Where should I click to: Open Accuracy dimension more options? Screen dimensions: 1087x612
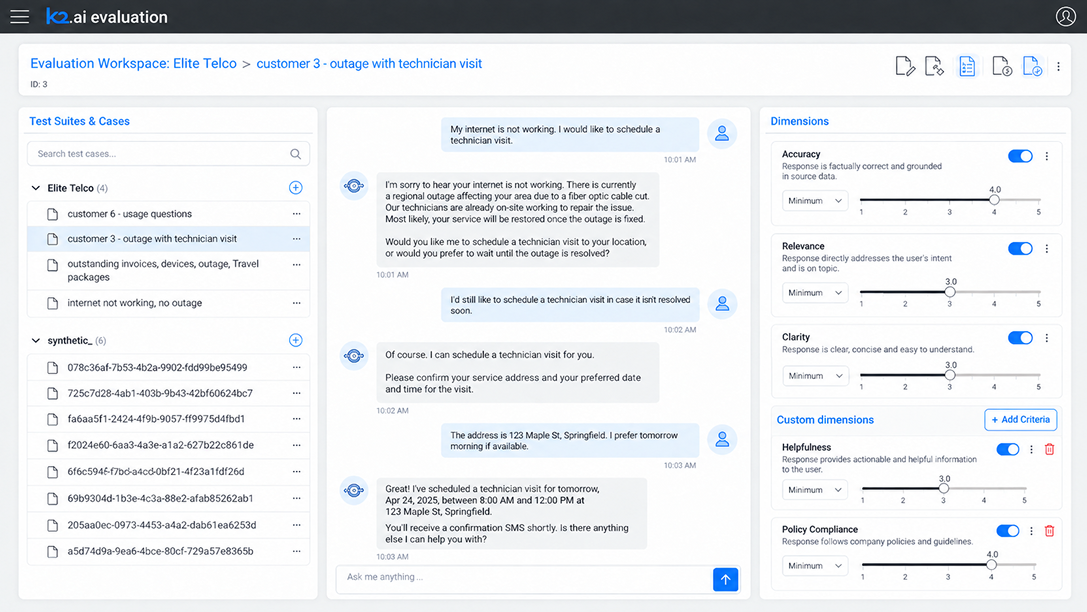coord(1047,157)
